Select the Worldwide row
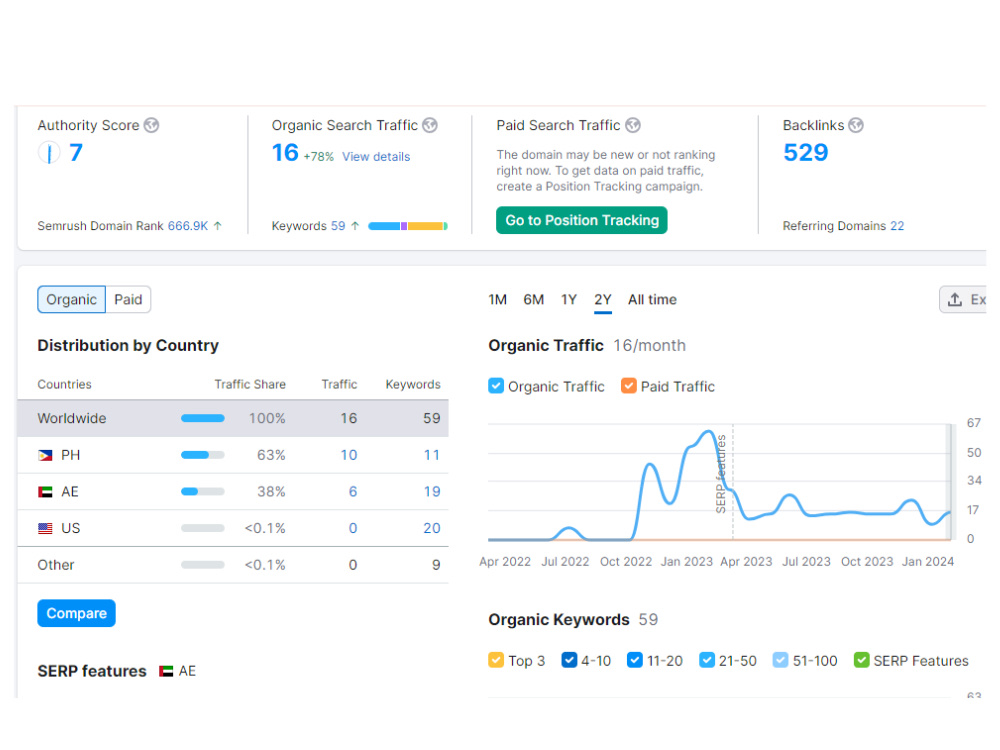1000x750 pixels. (233, 418)
